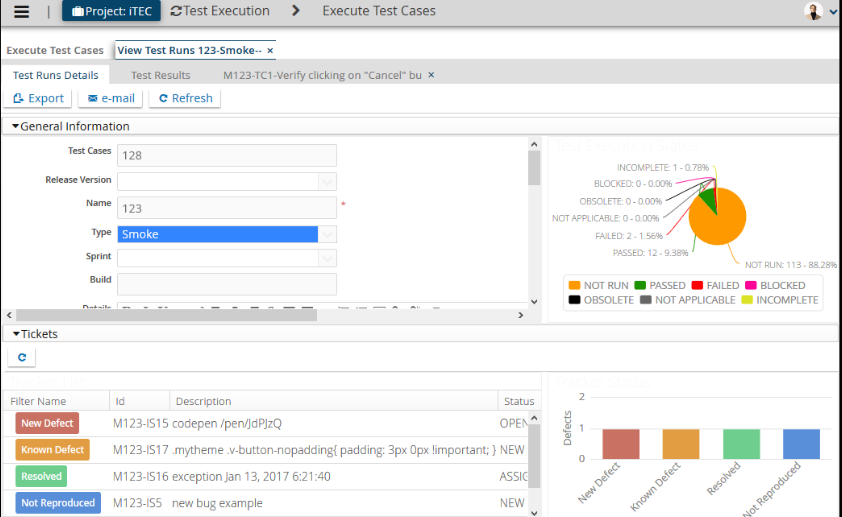Expand the user profile dropdown arrow
Viewport: 842px width, 517px height.
833,12
